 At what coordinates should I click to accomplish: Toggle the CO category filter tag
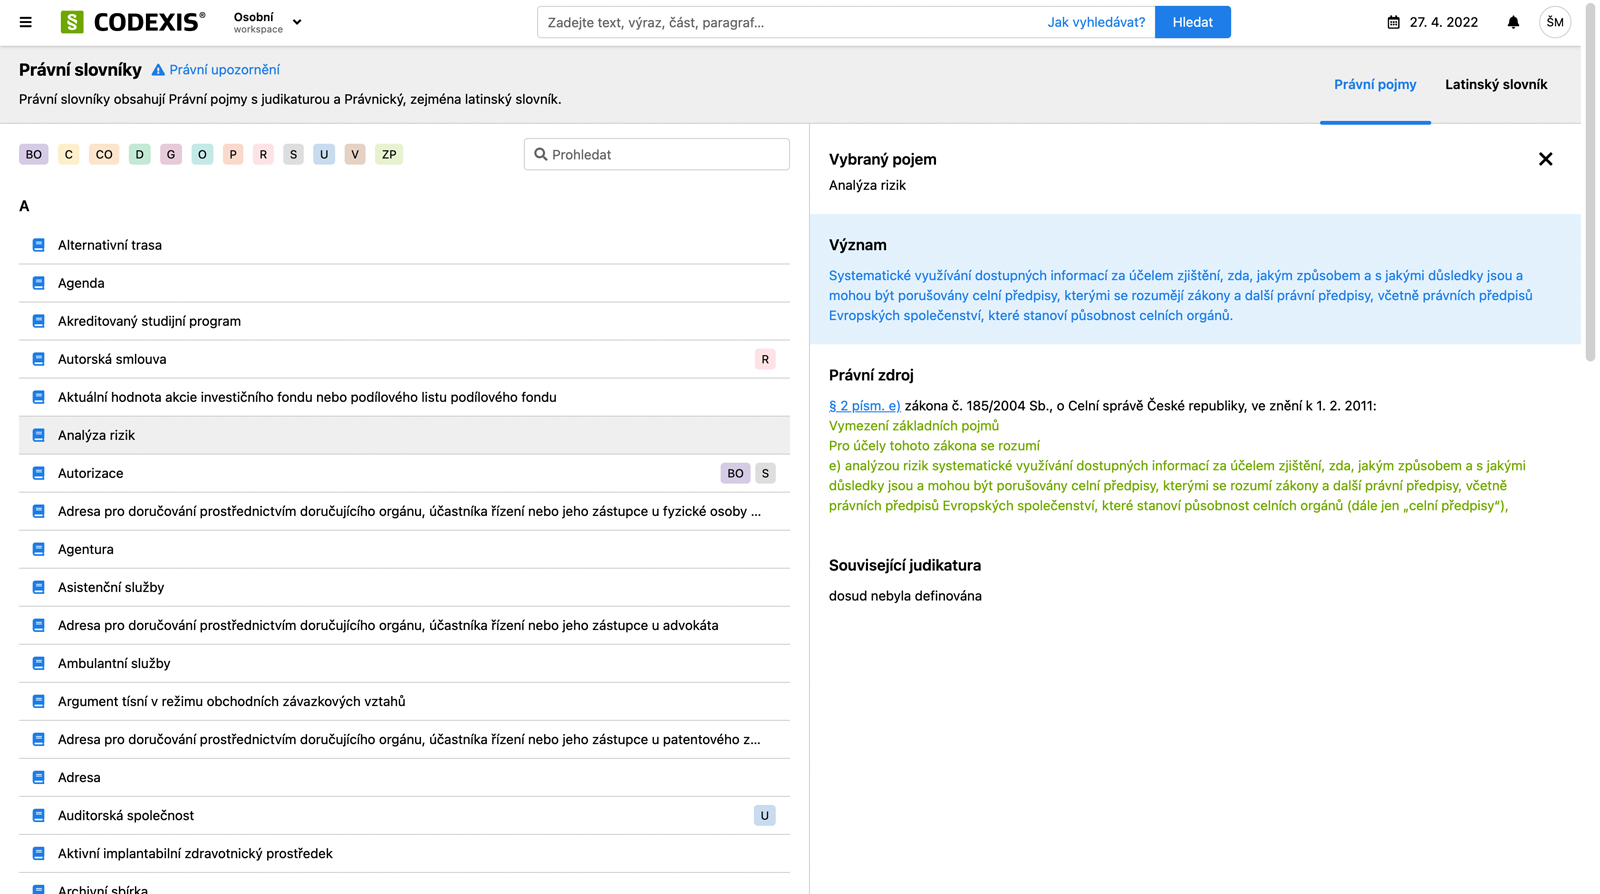pos(104,154)
